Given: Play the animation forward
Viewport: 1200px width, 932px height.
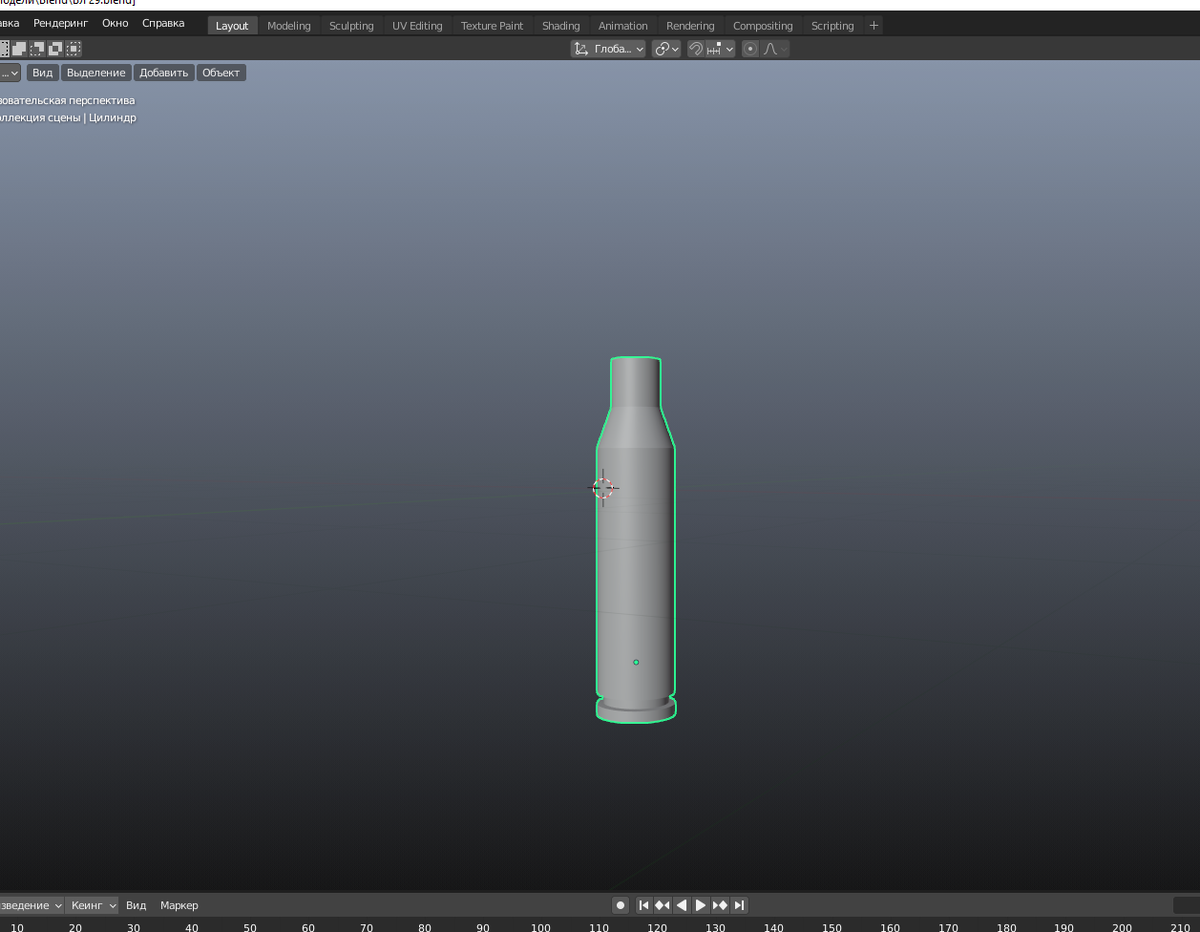Looking at the screenshot, I should point(701,905).
